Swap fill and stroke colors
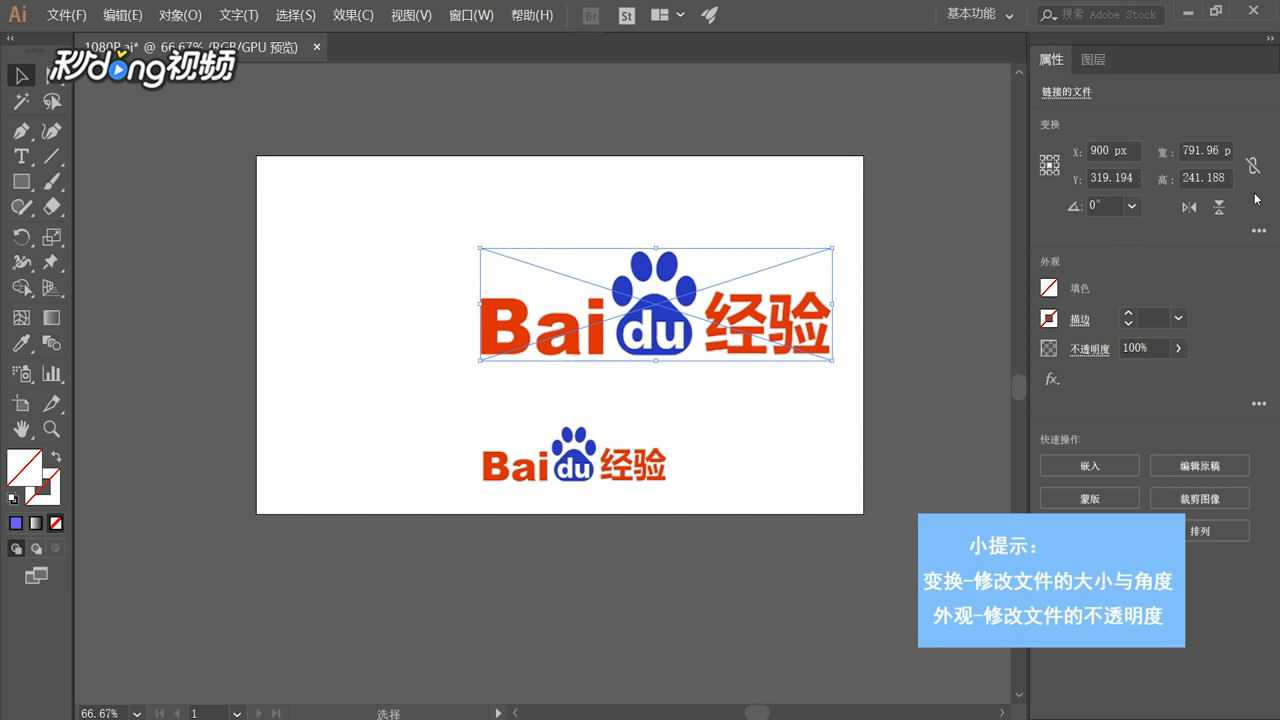1280x720 pixels. 56,456
